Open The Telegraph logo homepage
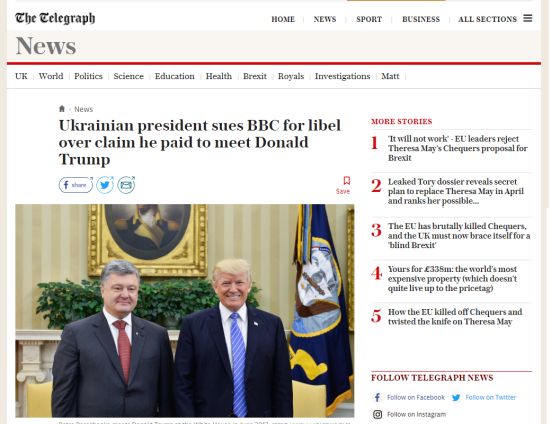This screenshot has width=550, height=424. (55, 18)
